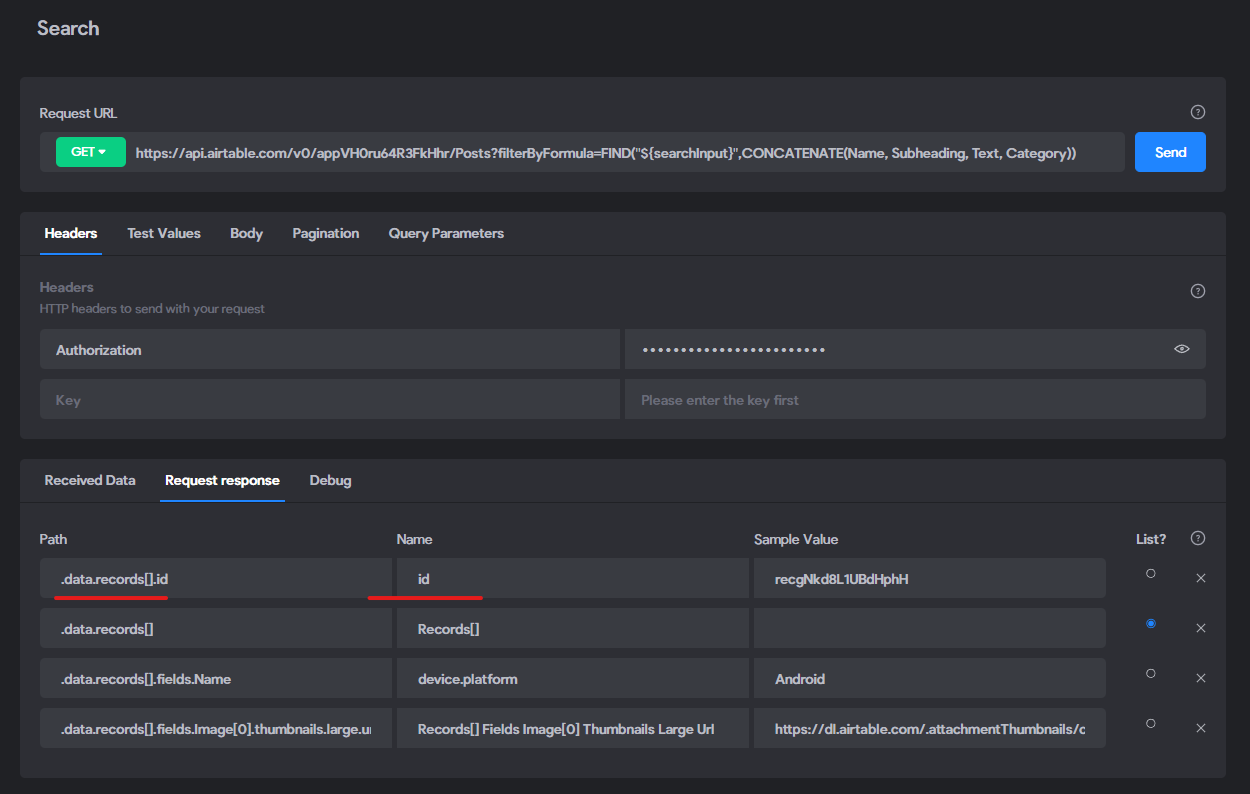Image resolution: width=1250 pixels, height=794 pixels.
Task: Edit the Records[] Fields Image[0] Thumbnails name field
Action: (x=573, y=728)
